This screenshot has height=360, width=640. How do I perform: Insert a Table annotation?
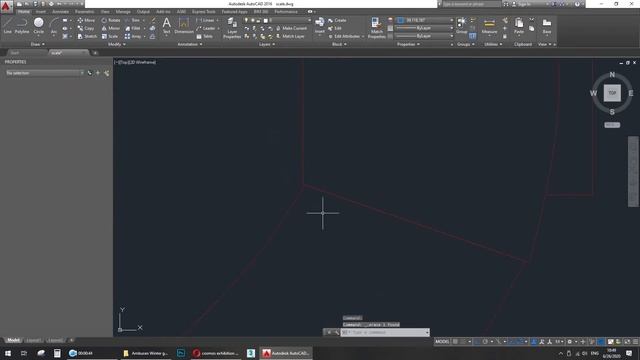pos(205,36)
